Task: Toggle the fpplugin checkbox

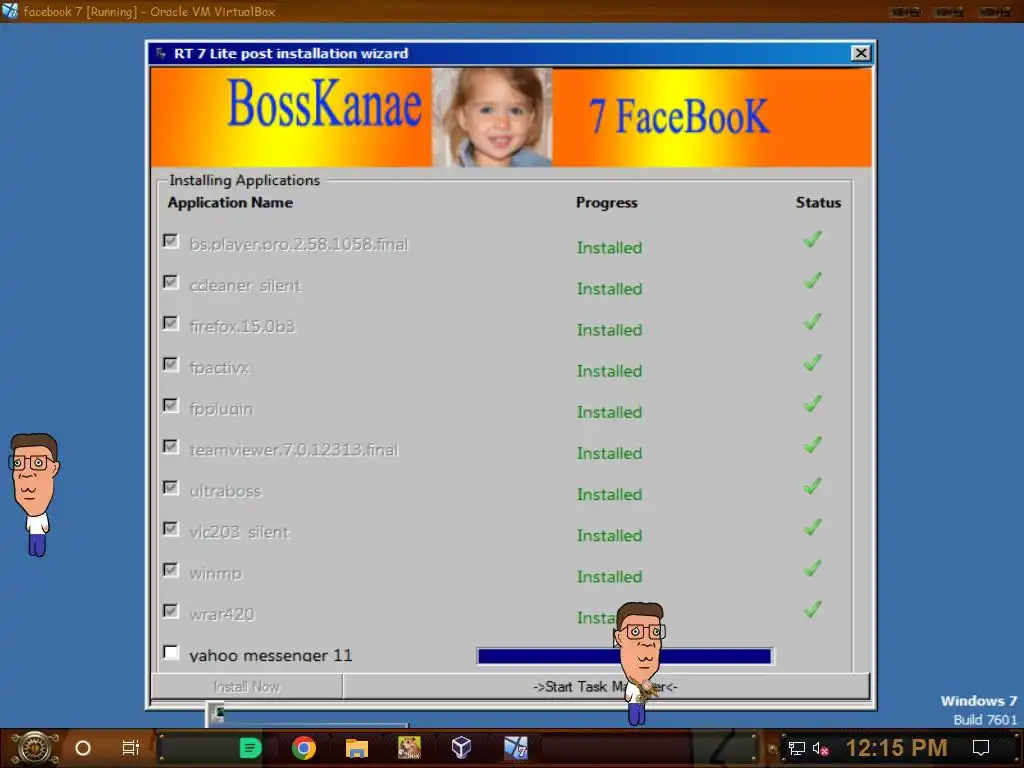Action: (x=171, y=406)
